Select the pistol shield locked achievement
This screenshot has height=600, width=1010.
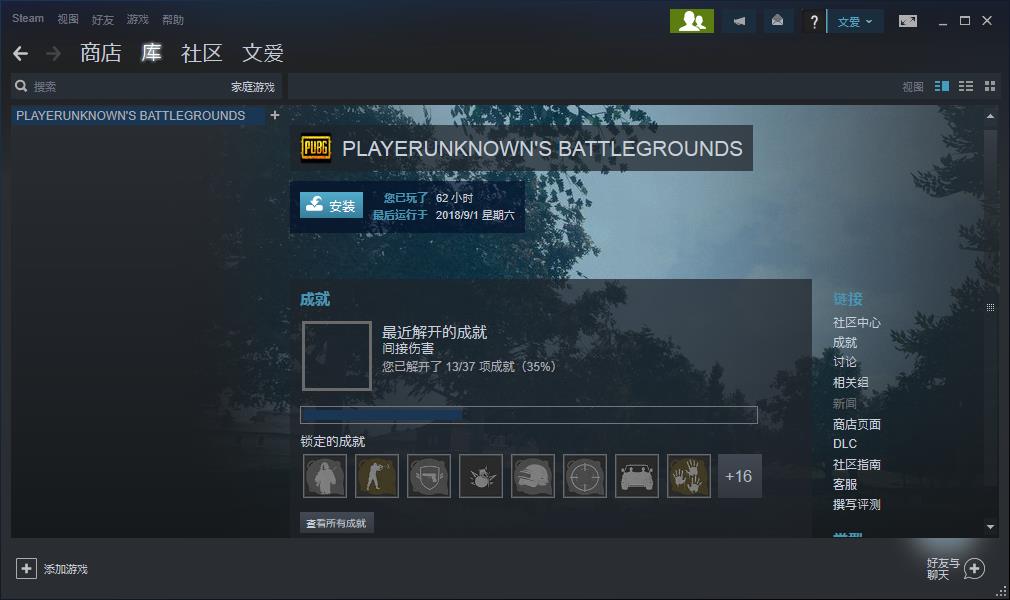pyautogui.click(x=429, y=476)
